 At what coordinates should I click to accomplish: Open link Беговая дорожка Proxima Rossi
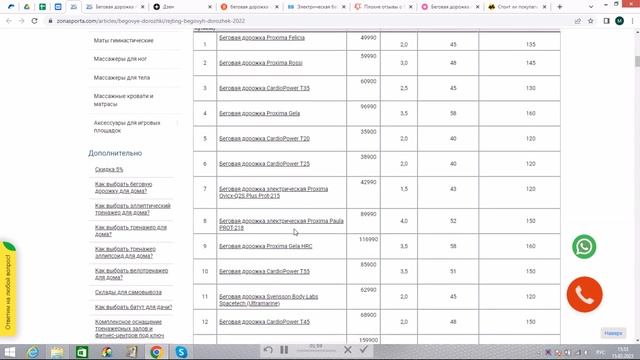click(260, 63)
